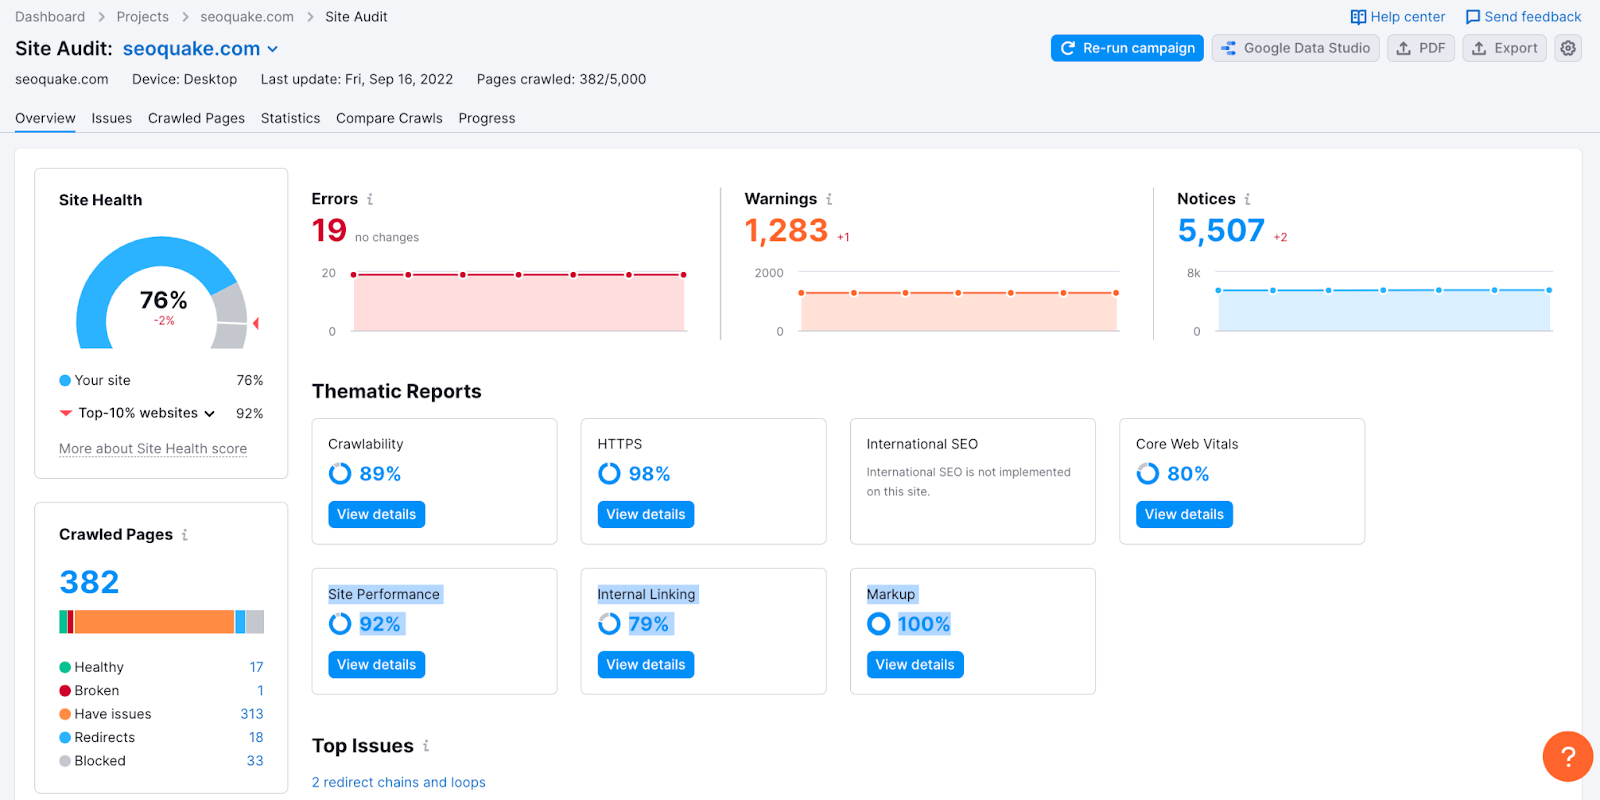Open settings gear icon
This screenshot has width=1600, height=800.
click(x=1568, y=48)
